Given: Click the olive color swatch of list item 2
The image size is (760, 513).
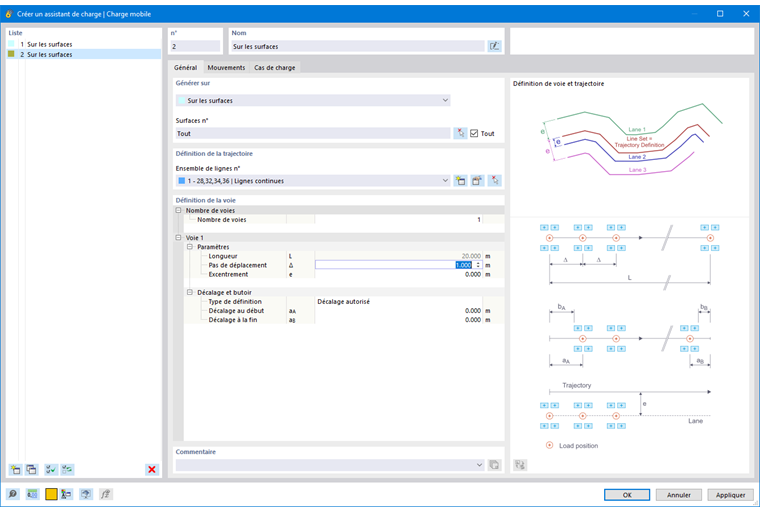Looking at the screenshot, I should point(11,54).
